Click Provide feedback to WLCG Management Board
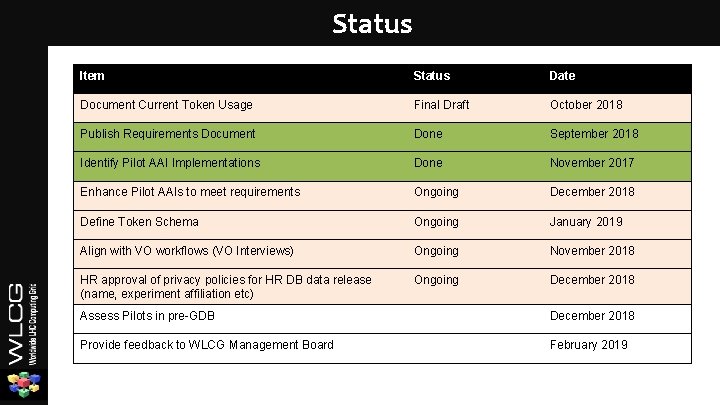Viewport: 720px width, 405px height. pyautogui.click(x=207, y=345)
